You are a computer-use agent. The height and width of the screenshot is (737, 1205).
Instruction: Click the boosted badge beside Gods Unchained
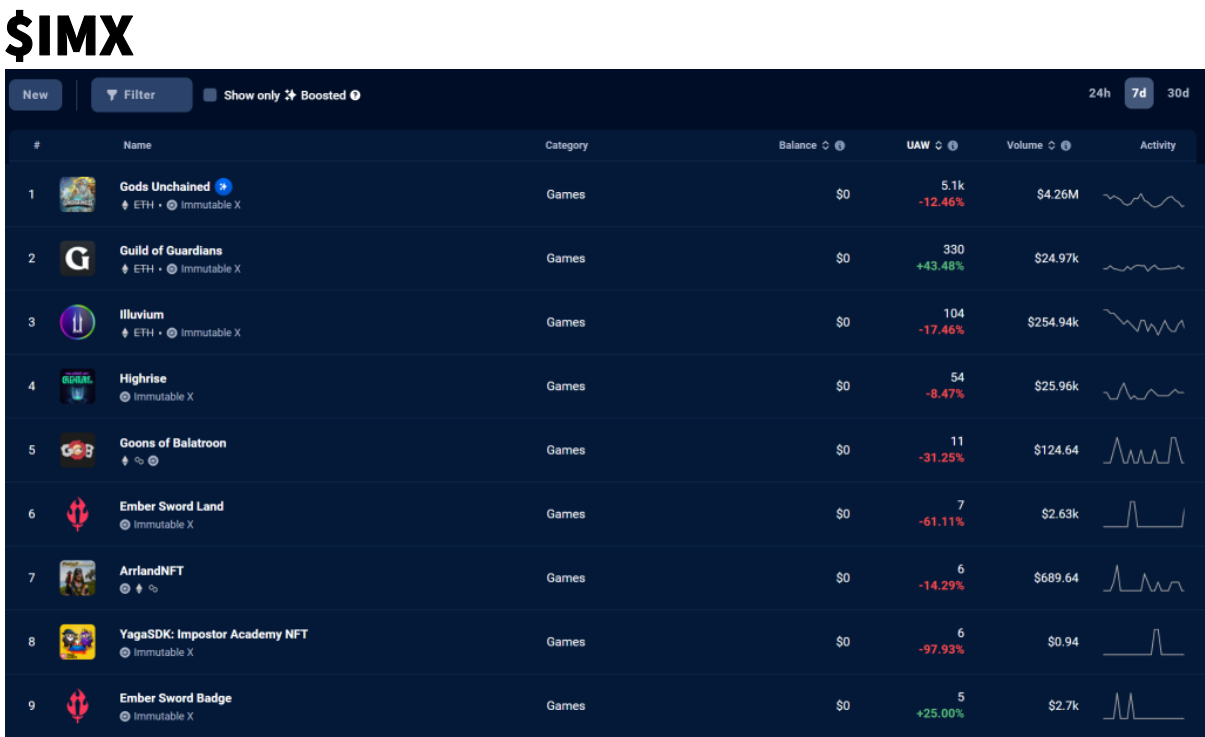pos(222,186)
